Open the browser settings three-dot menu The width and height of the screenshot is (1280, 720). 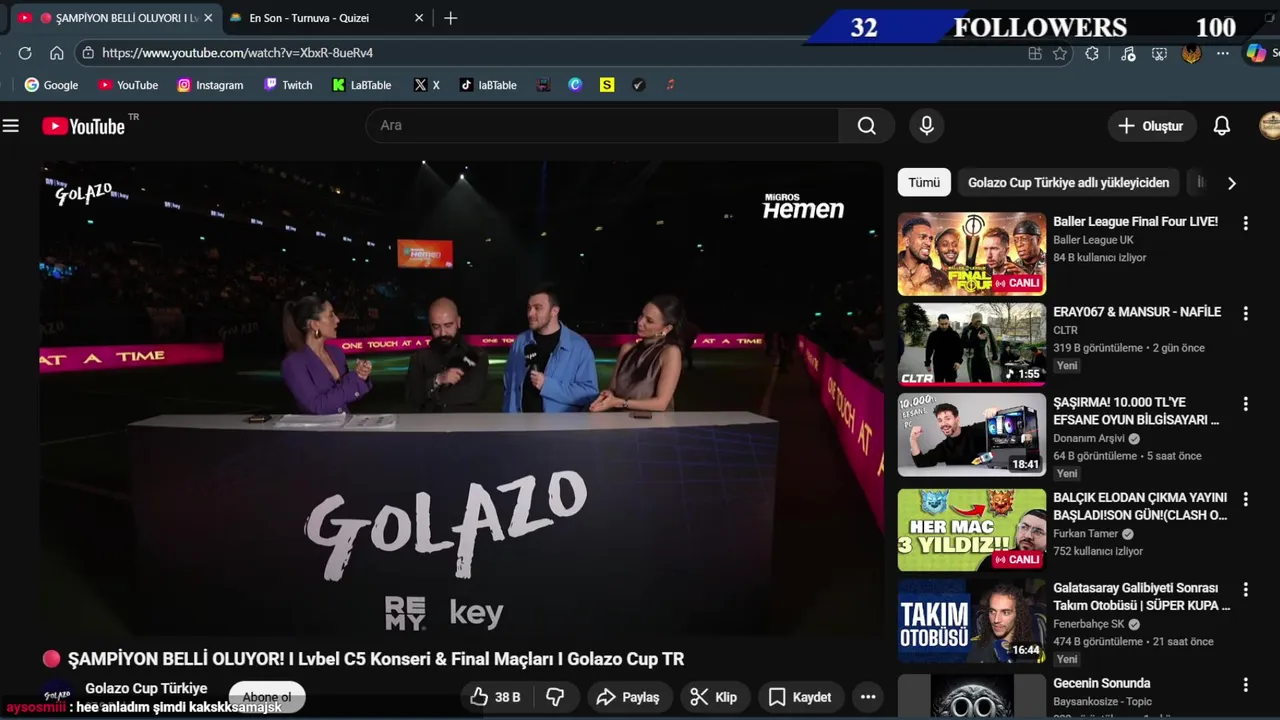[x=1223, y=54]
